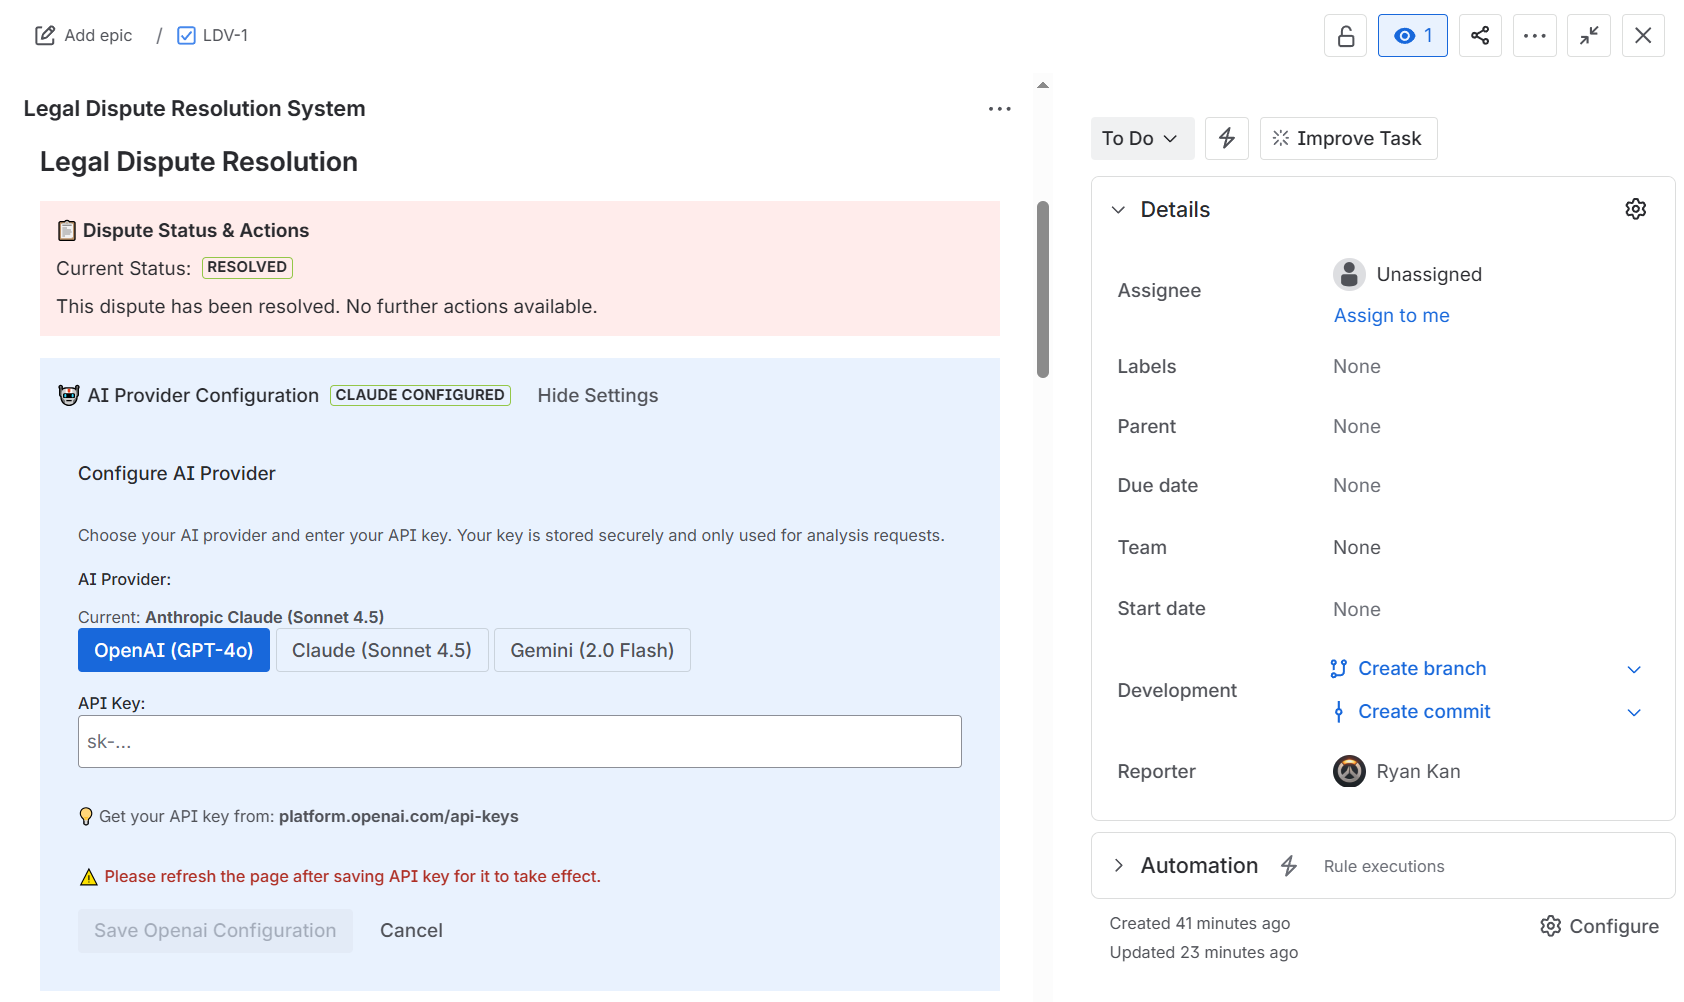The height and width of the screenshot is (1002, 1684).
Task: Click the warning triangle icon
Action: coord(89,877)
